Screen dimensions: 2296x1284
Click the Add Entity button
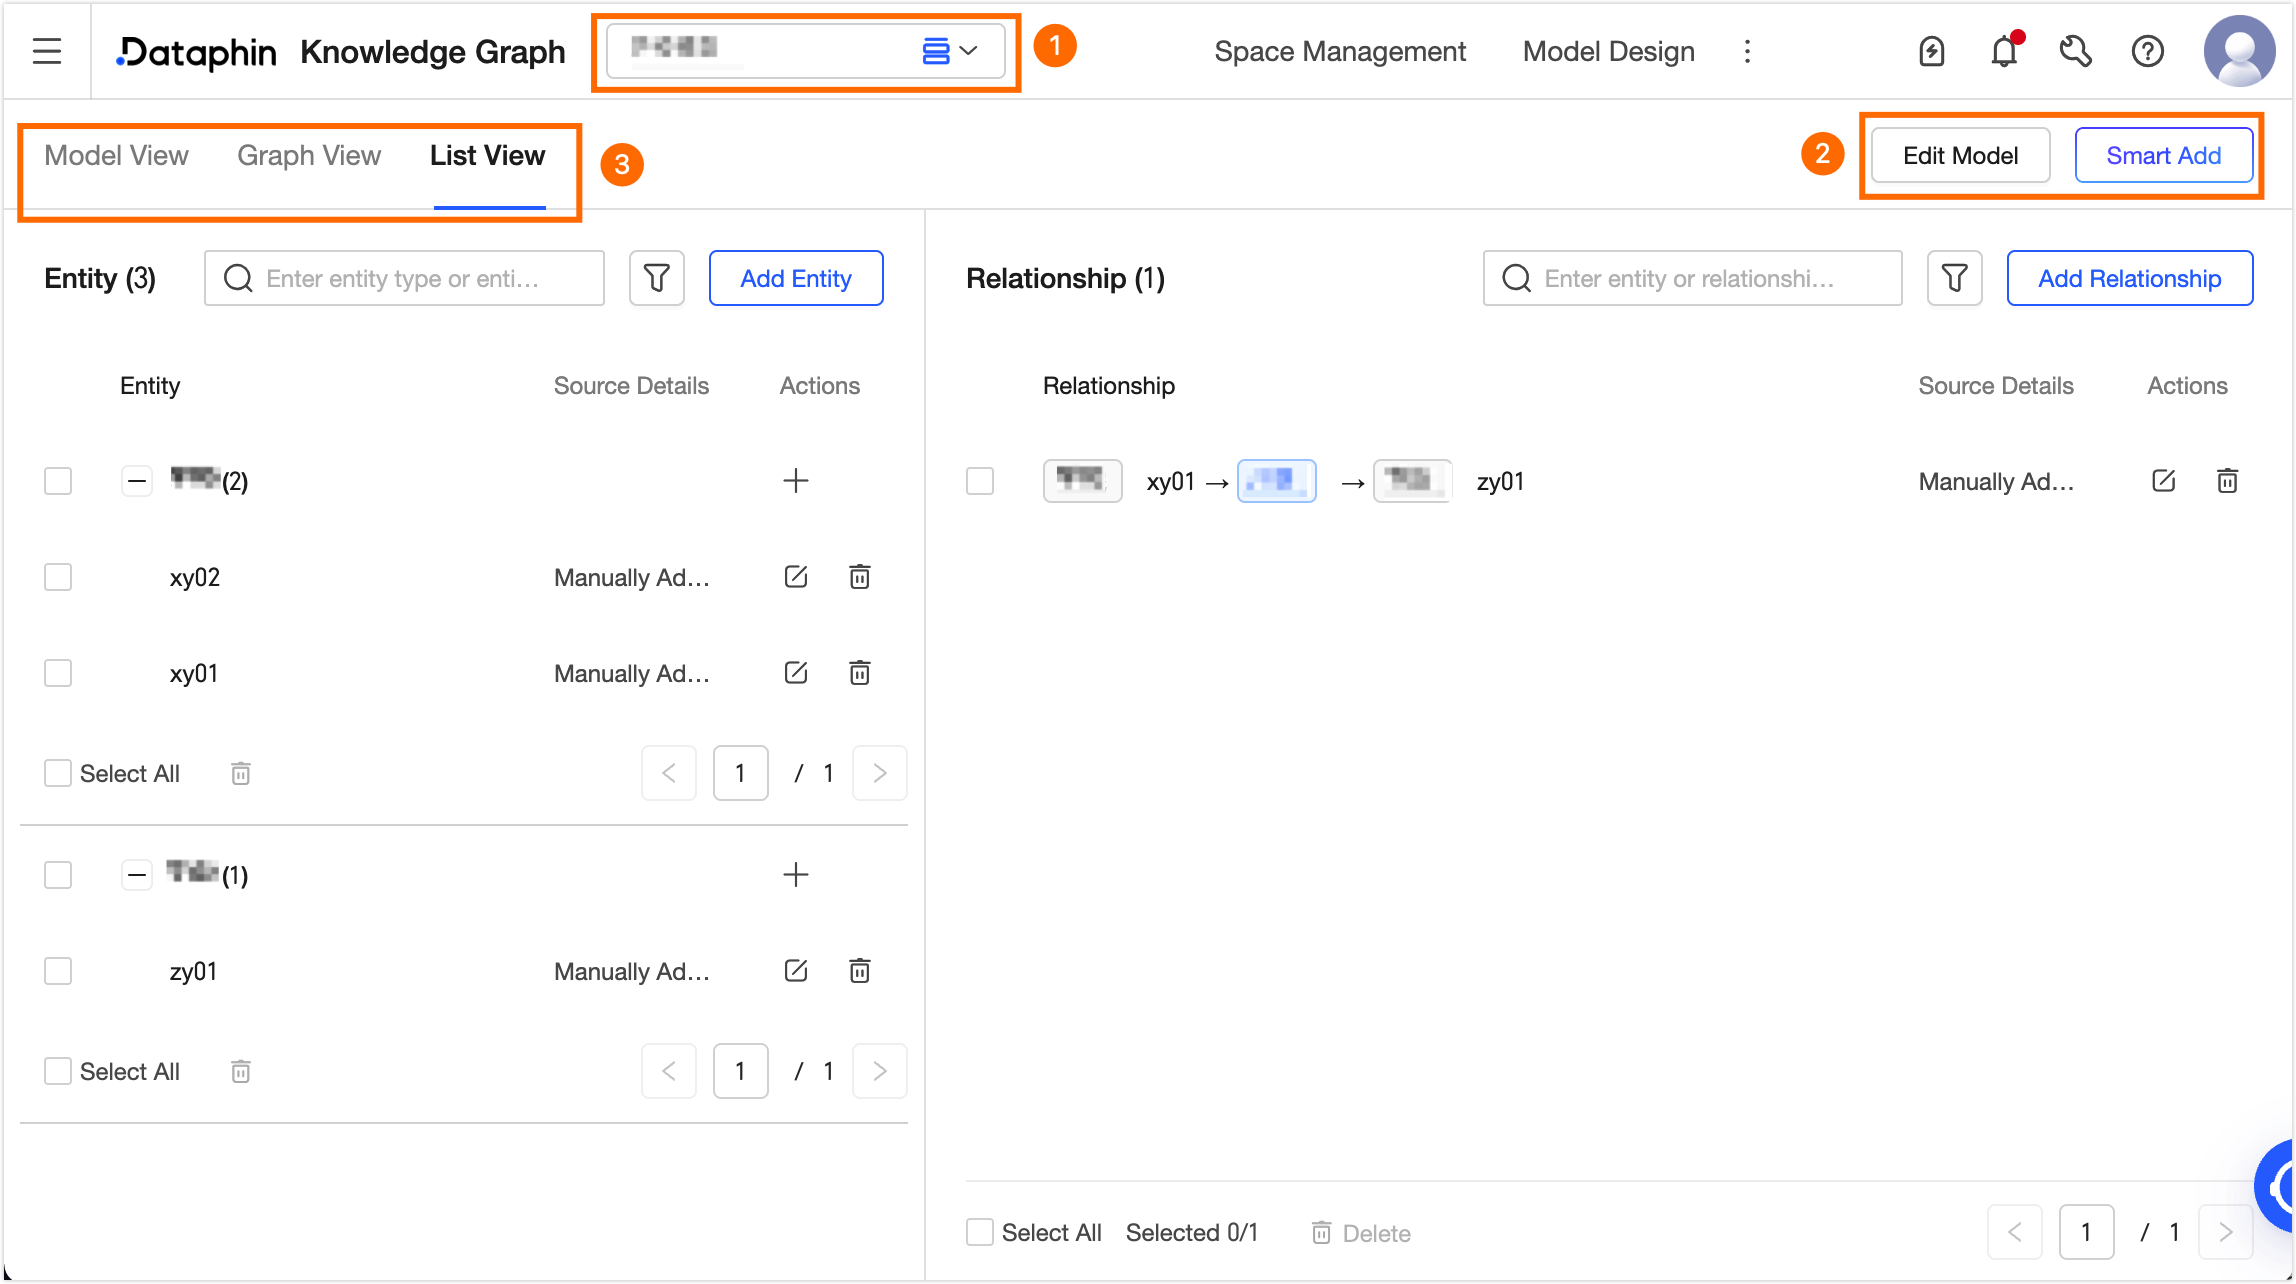pos(796,278)
